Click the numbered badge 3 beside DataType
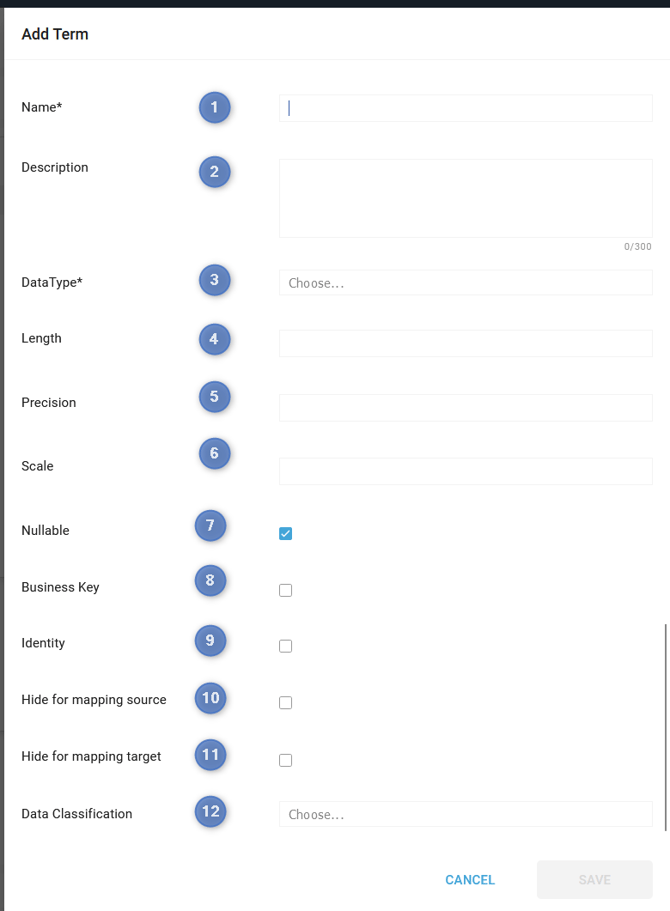Viewport: 670px width, 911px height. tap(214, 280)
